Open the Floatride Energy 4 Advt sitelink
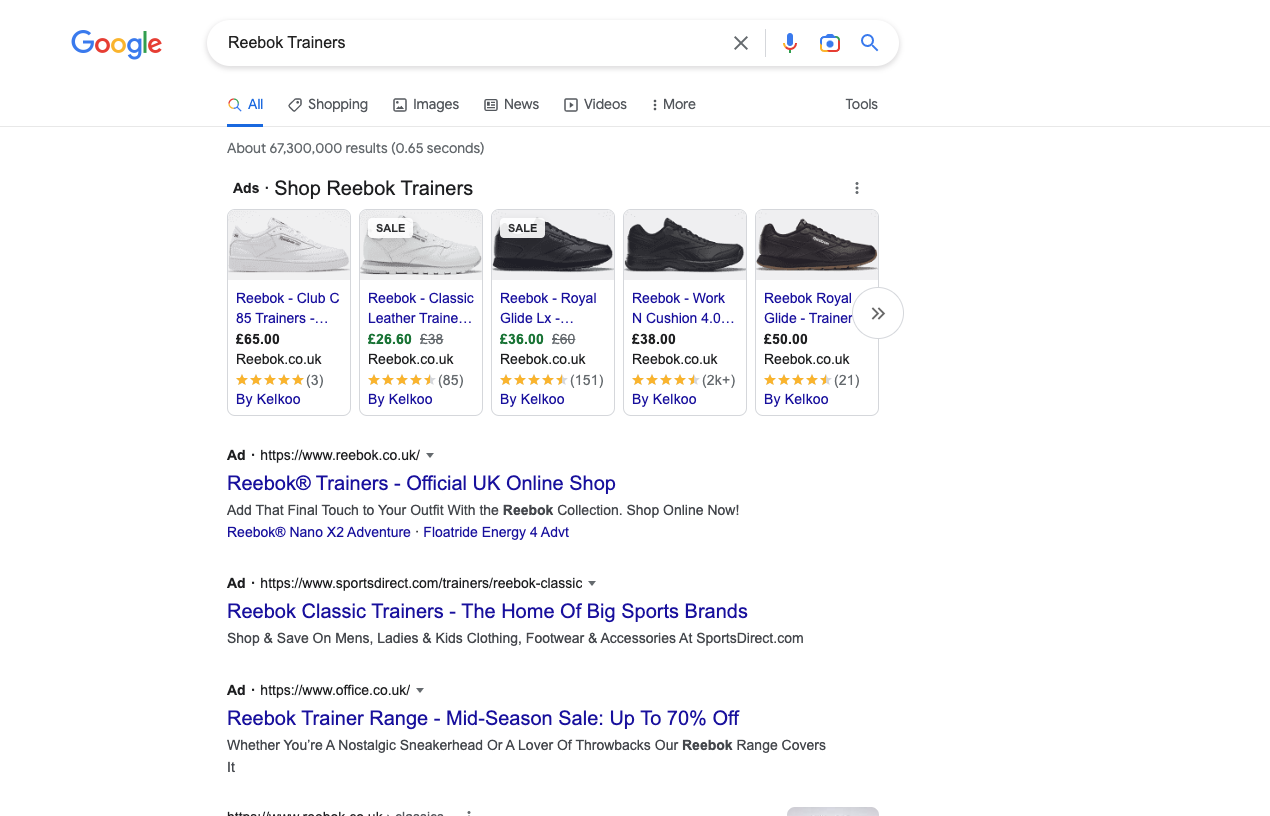 (496, 532)
